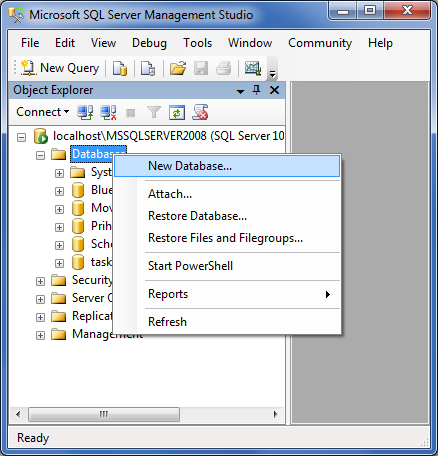Open the Help menu
Image resolution: width=438 pixels, height=456 pixels.
click(380, 43)
